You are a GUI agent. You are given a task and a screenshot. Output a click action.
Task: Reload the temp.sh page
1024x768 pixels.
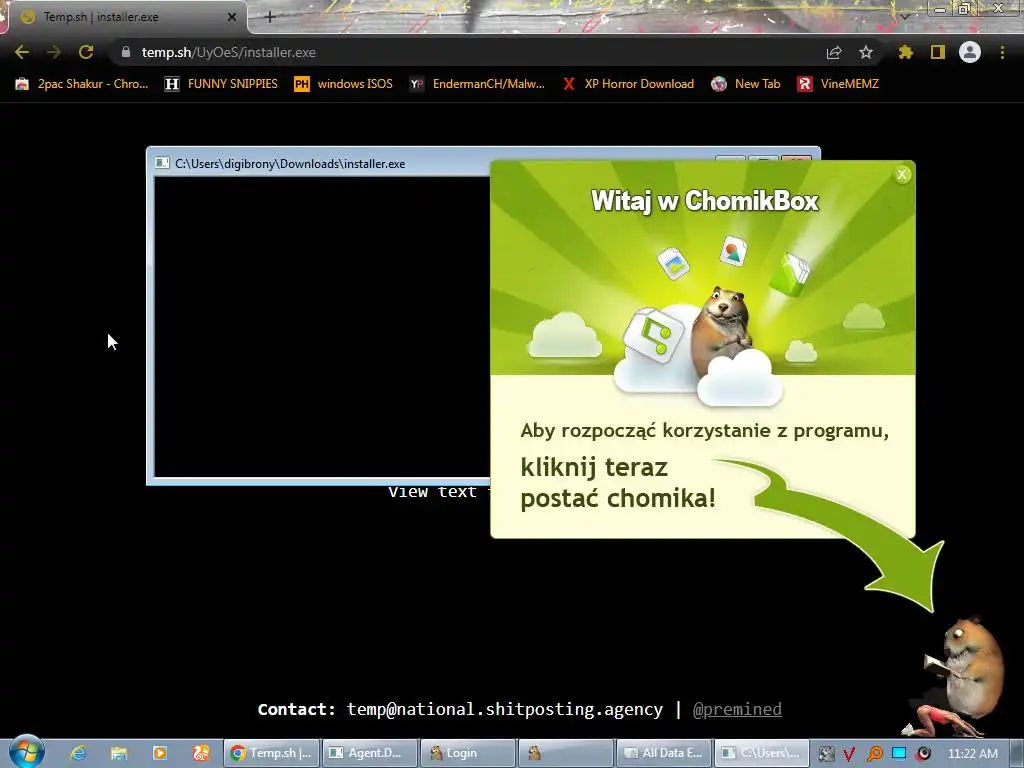86,52
